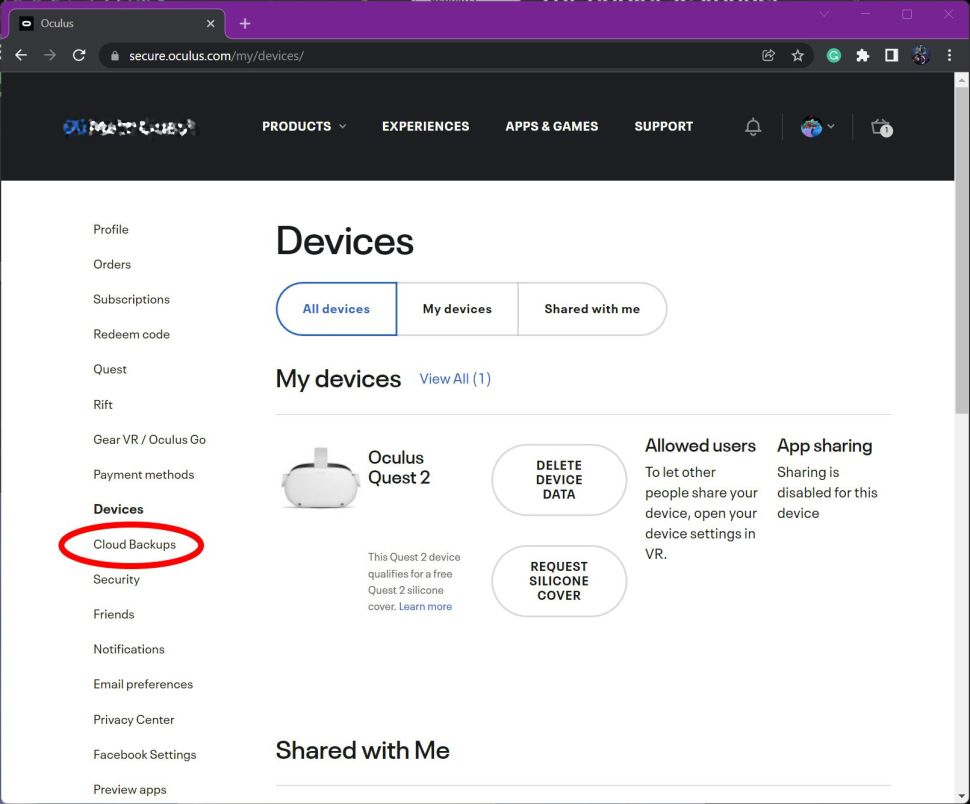970x804 pixels.
Task: Open the browser Extensions puzzle icon
Action: coord(862,56)
